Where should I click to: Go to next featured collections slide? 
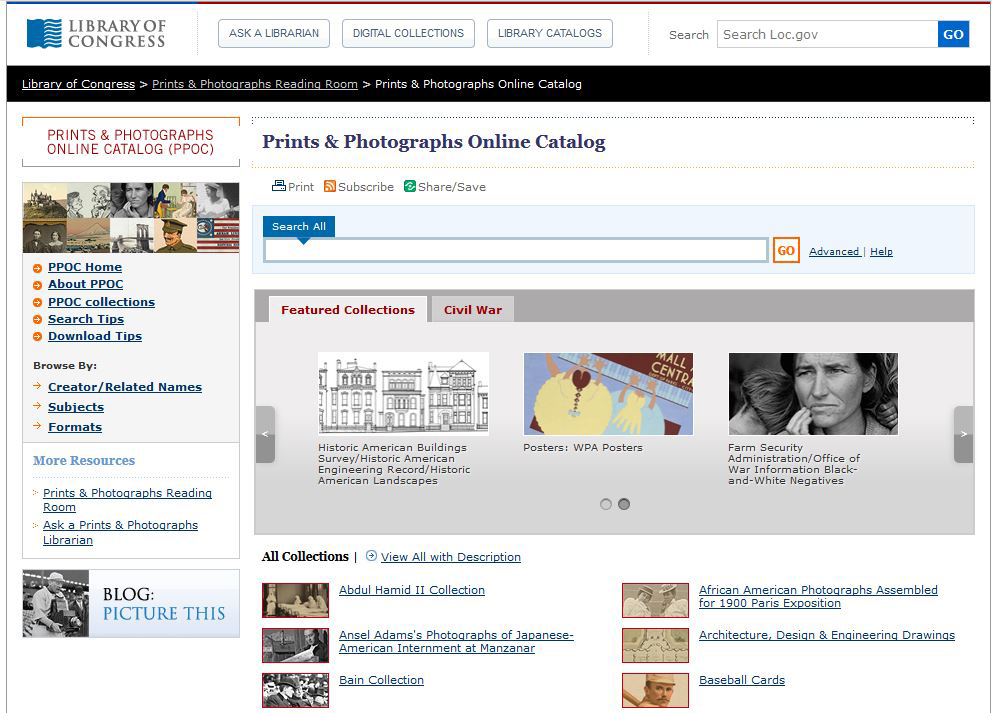(x=964, y=434)
